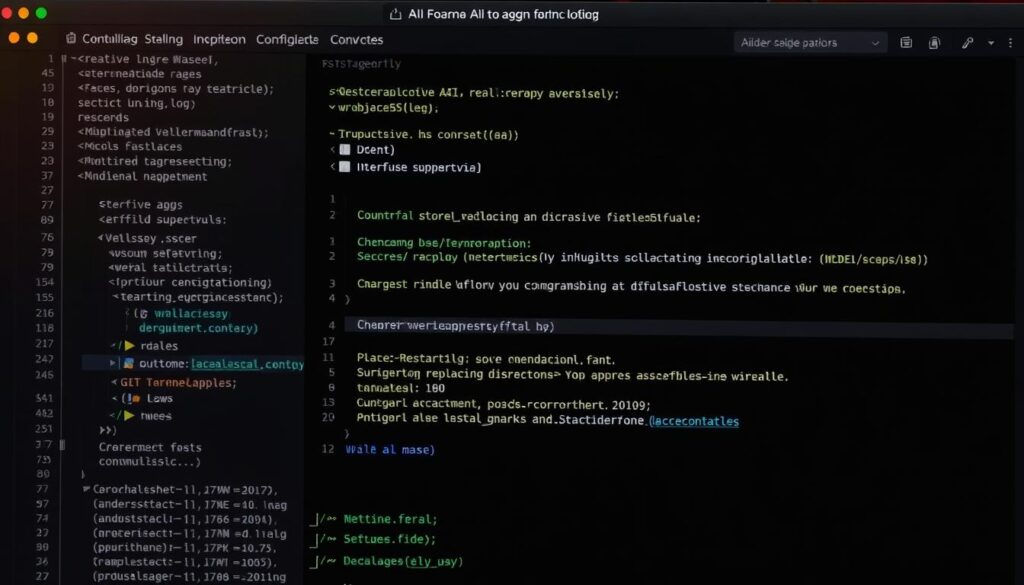Open the small caret dropdown next to the wrench
This screenshot has height=585, width=1024.
tap(991, 42)
